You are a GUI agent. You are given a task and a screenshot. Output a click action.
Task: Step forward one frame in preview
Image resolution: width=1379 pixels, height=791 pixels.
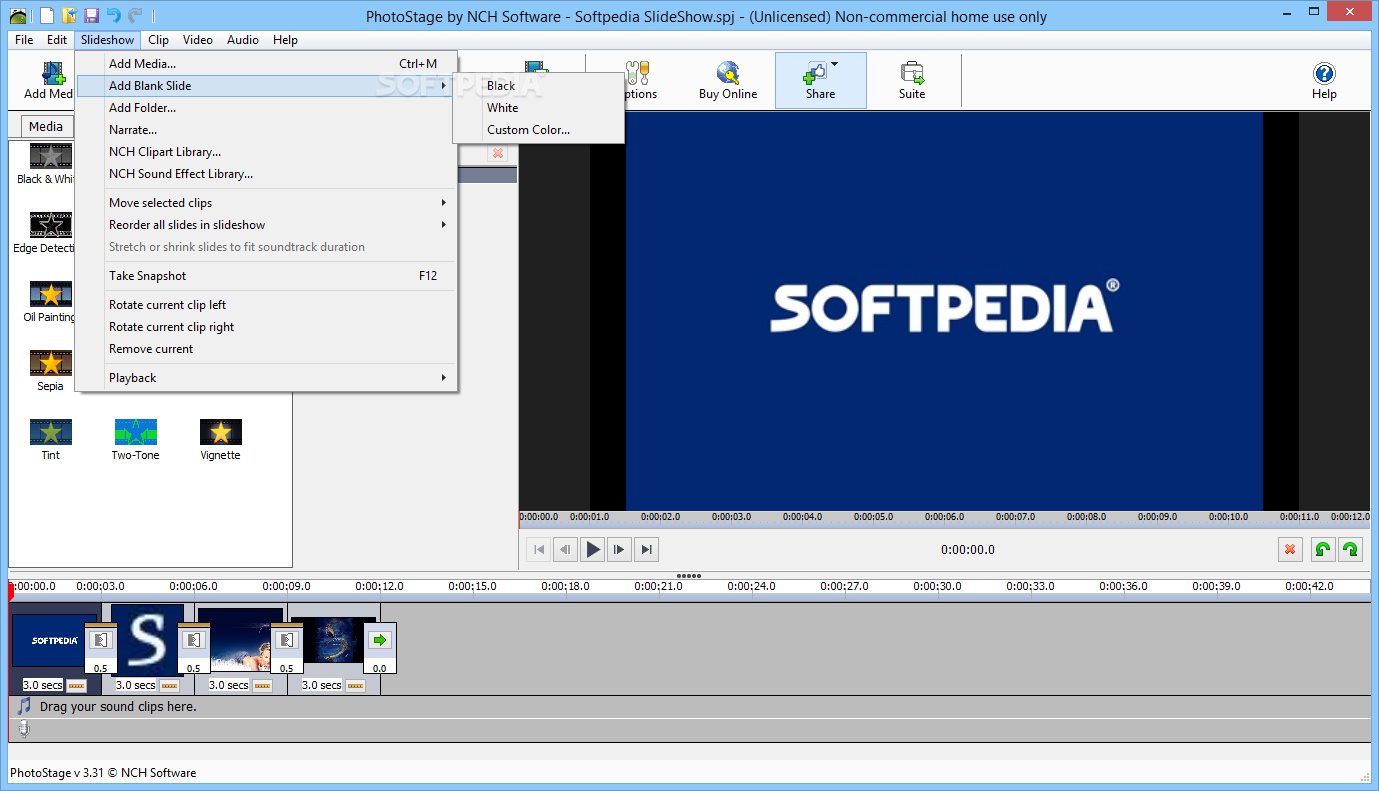coord(619,549)
